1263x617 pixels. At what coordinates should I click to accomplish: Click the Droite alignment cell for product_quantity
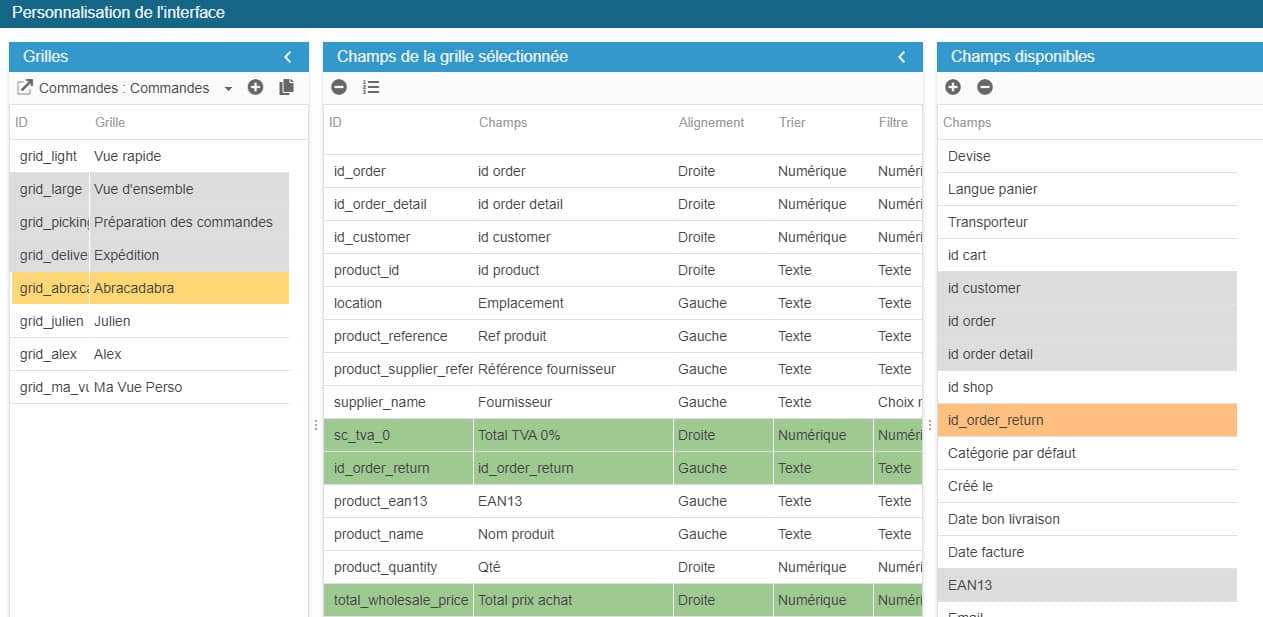pos(696,567)
